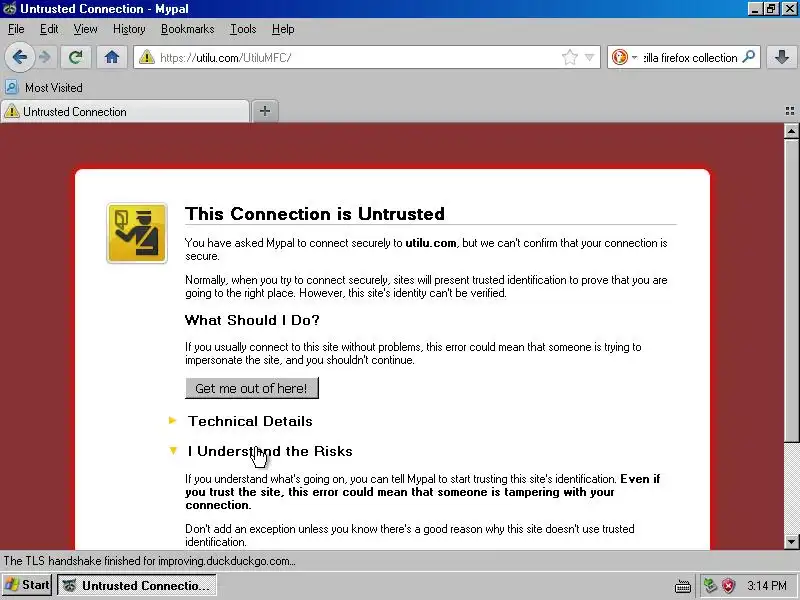Go back with the Back arrow button
Screen dimensions: 800x600
click(19, 57)
